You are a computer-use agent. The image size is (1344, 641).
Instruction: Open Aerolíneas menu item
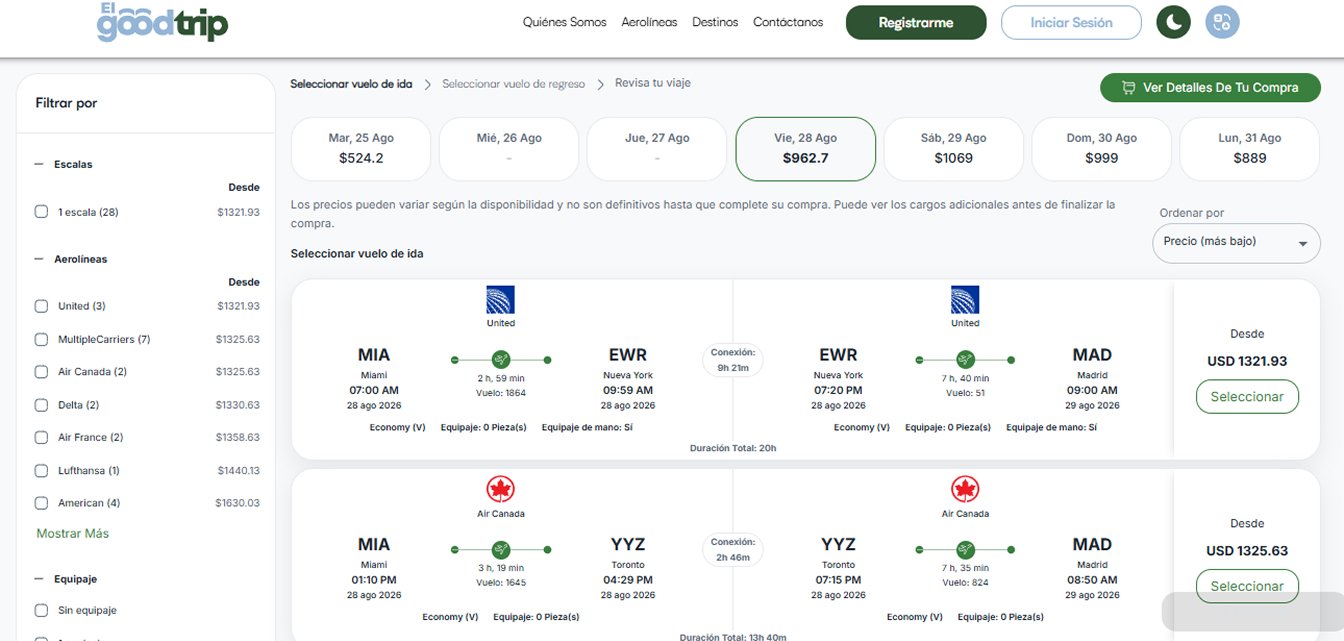click(649, 22)
